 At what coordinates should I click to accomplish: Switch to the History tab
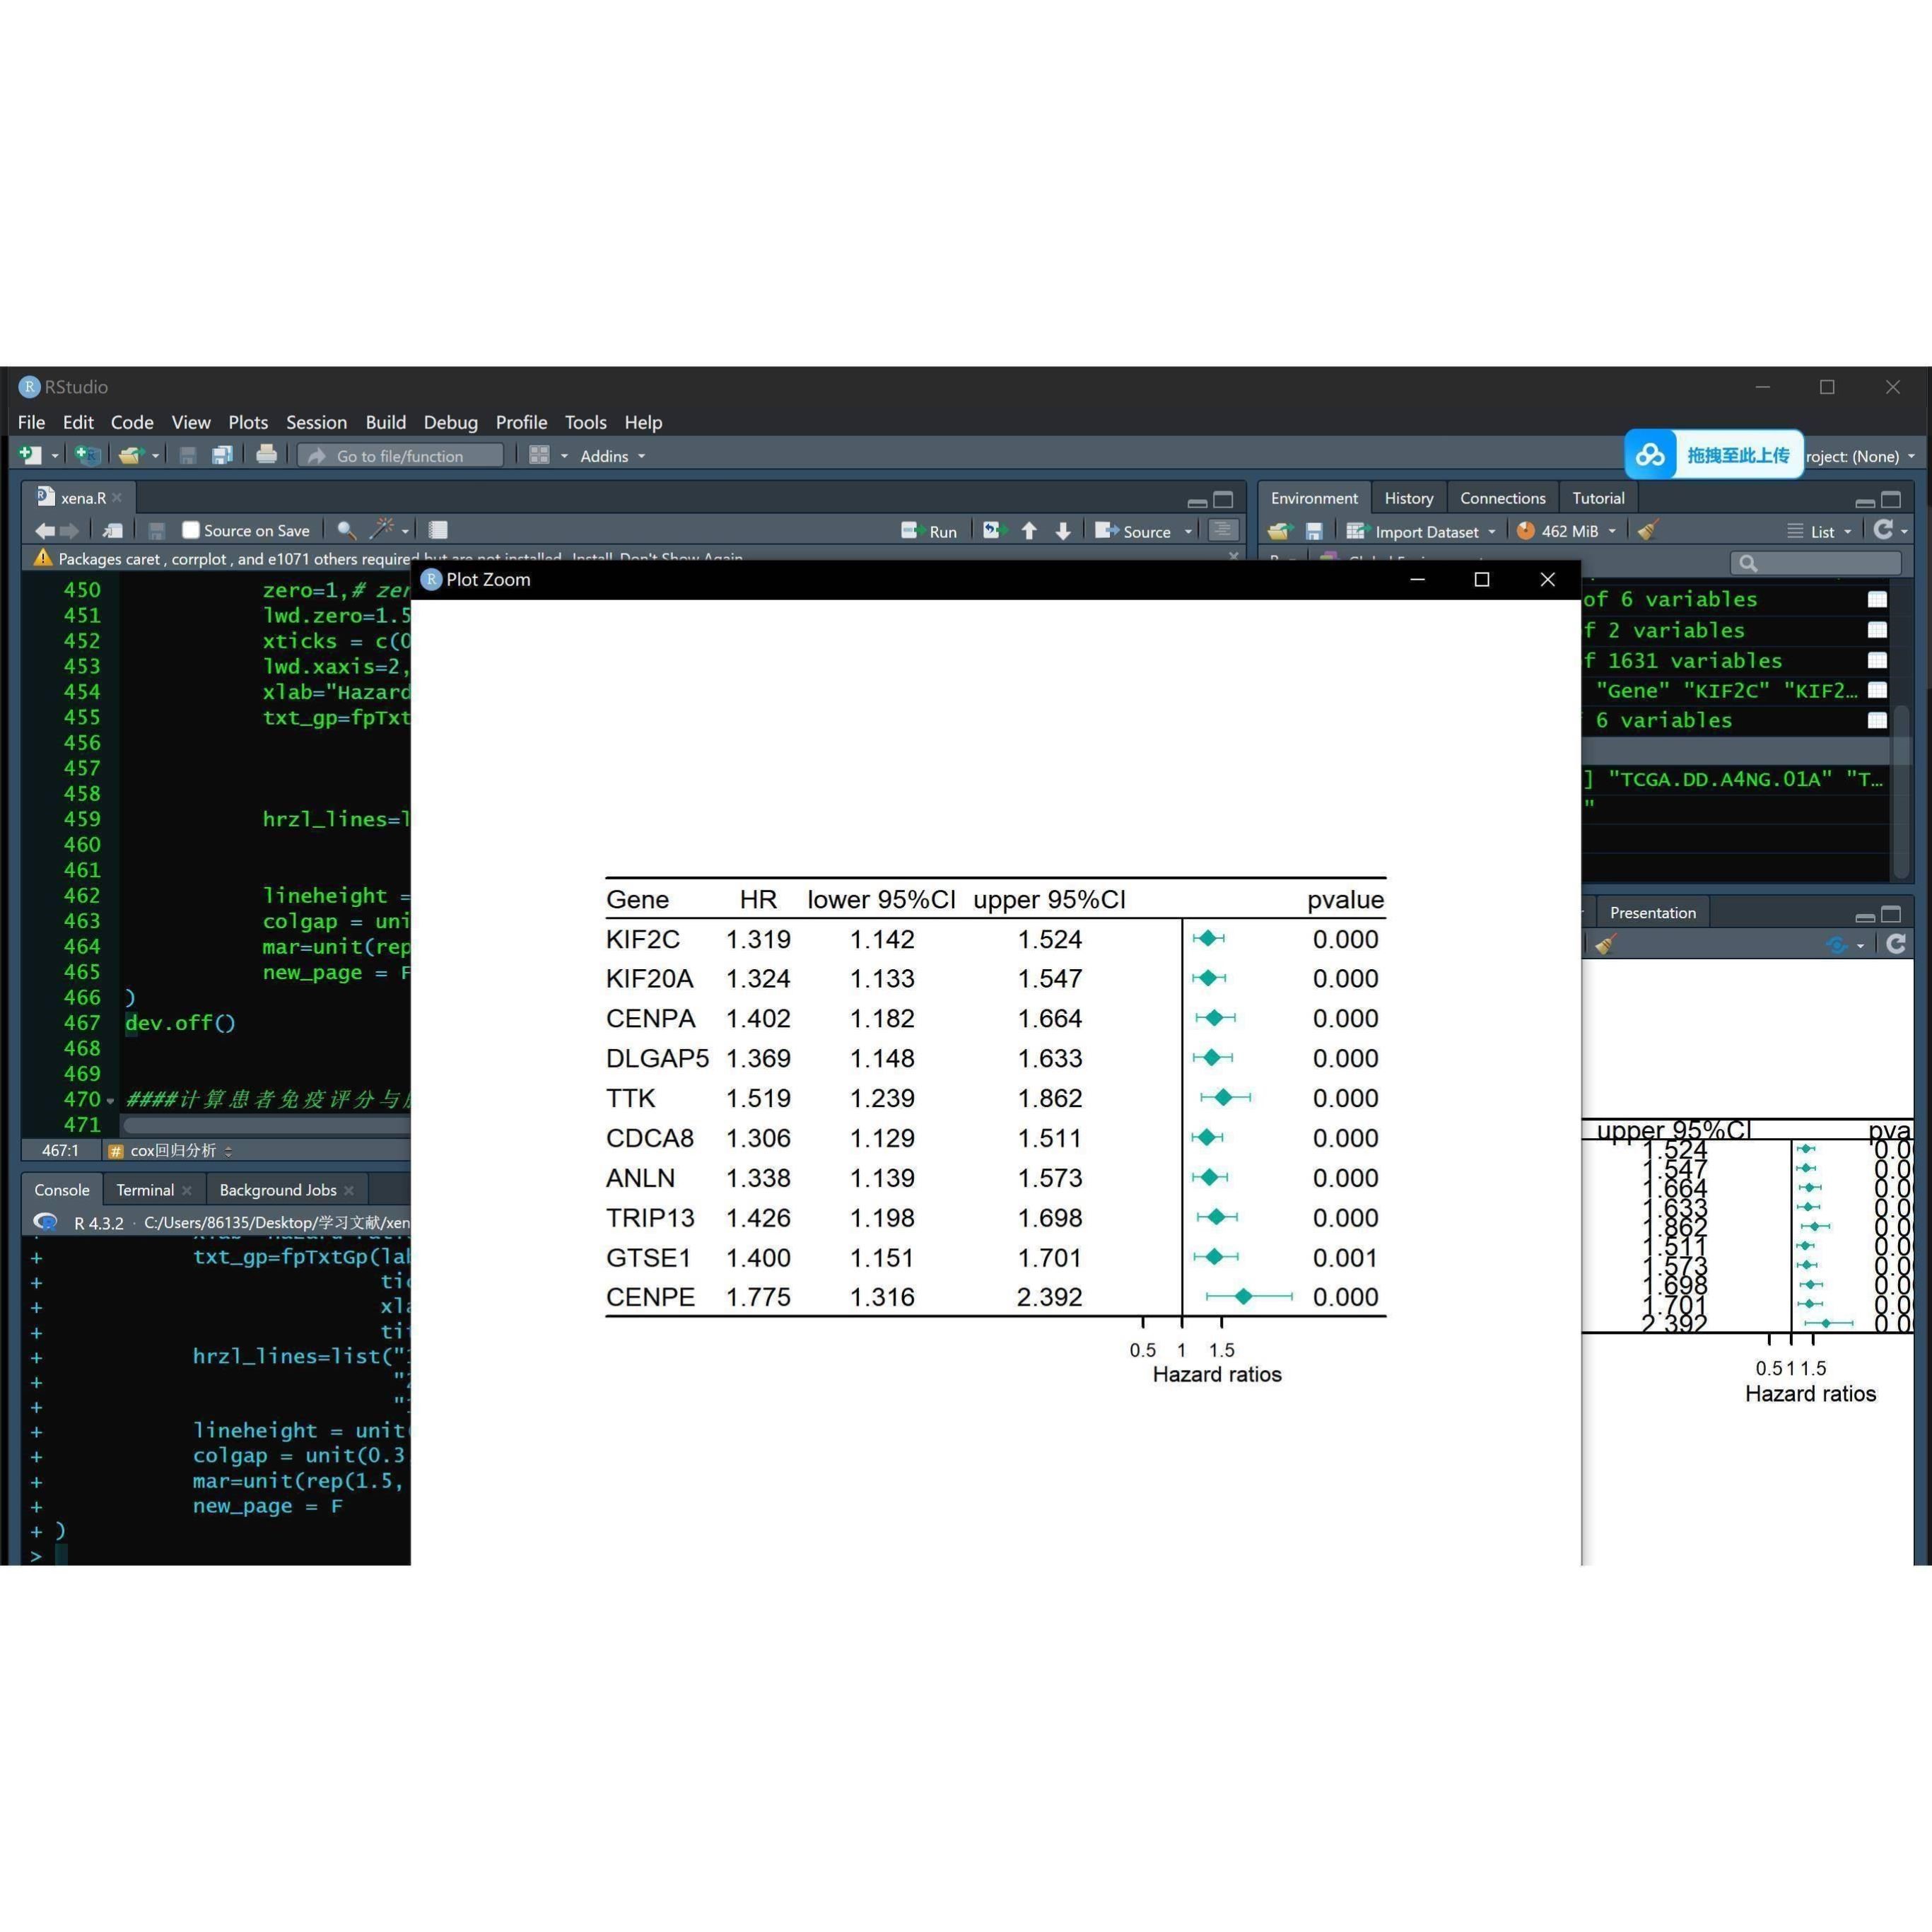[1408, 498]
